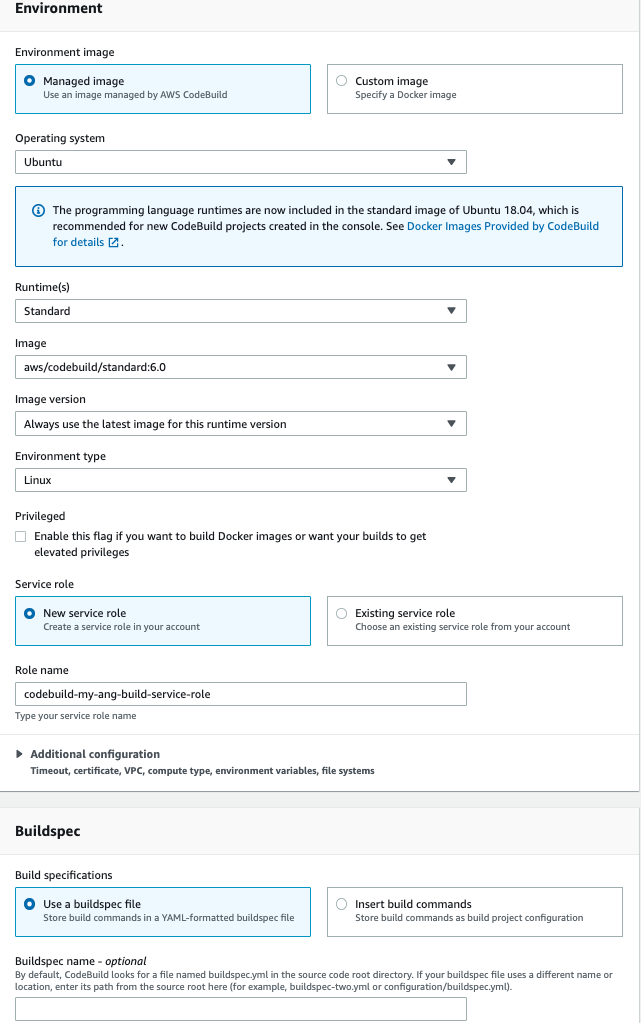The height and width of the screenshot is (1023, 641).
Task: Click the Role name text field
Action: [240, 694]
